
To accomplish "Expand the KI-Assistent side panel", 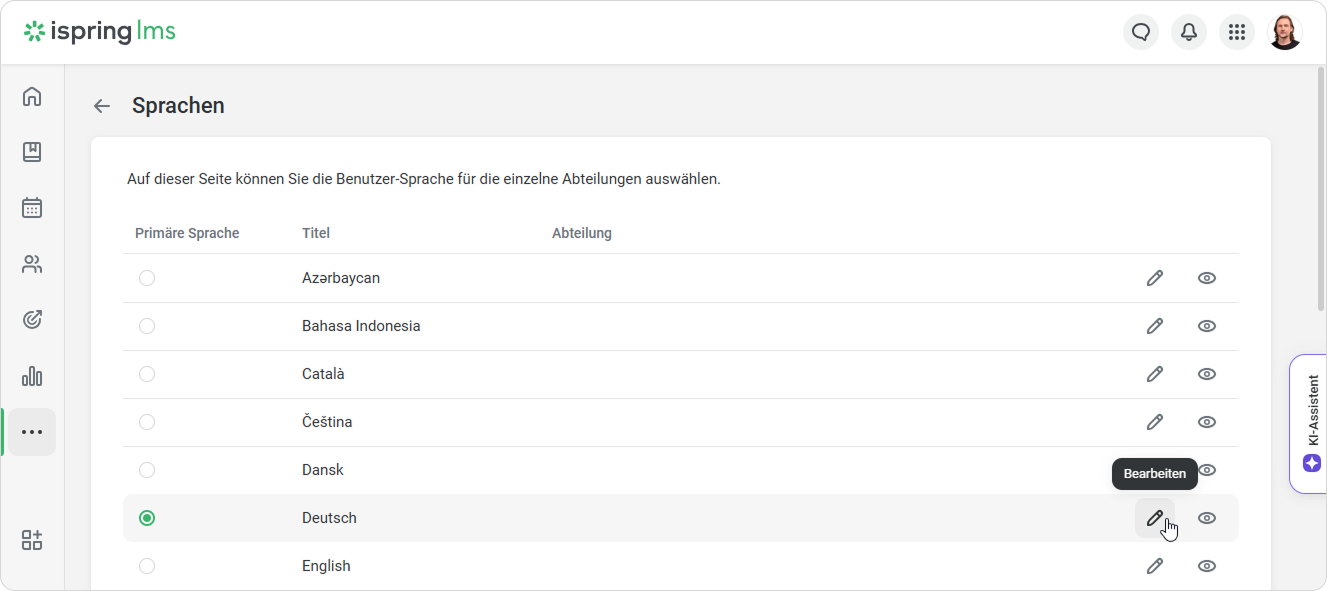I will 1311,424.
